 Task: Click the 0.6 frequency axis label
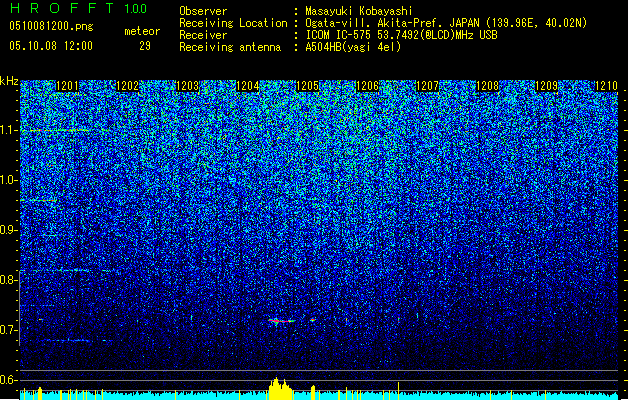coord(8,380)
